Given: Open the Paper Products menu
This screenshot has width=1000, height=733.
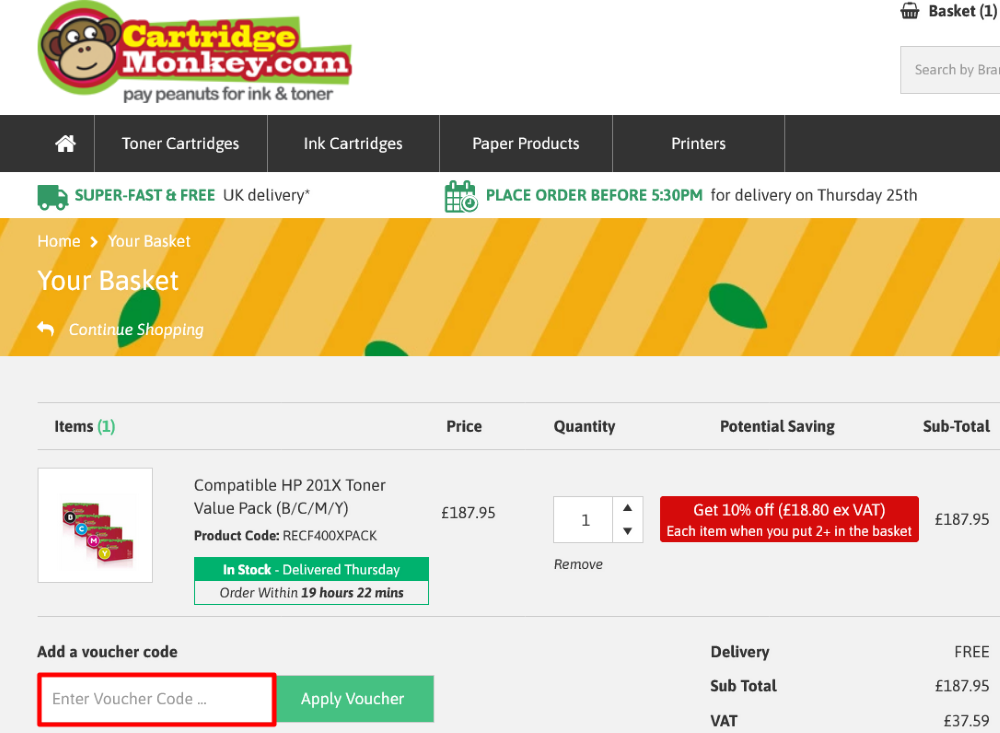Looking at the screenshot, I should click(526, 144).
